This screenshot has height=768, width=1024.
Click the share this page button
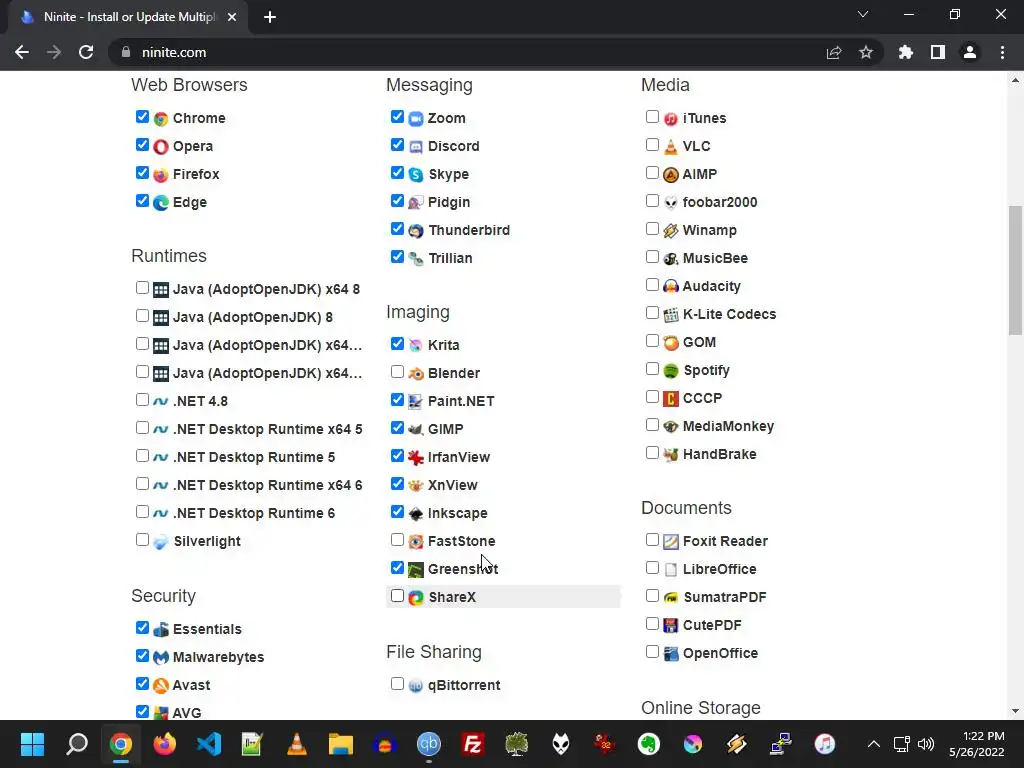834,52
